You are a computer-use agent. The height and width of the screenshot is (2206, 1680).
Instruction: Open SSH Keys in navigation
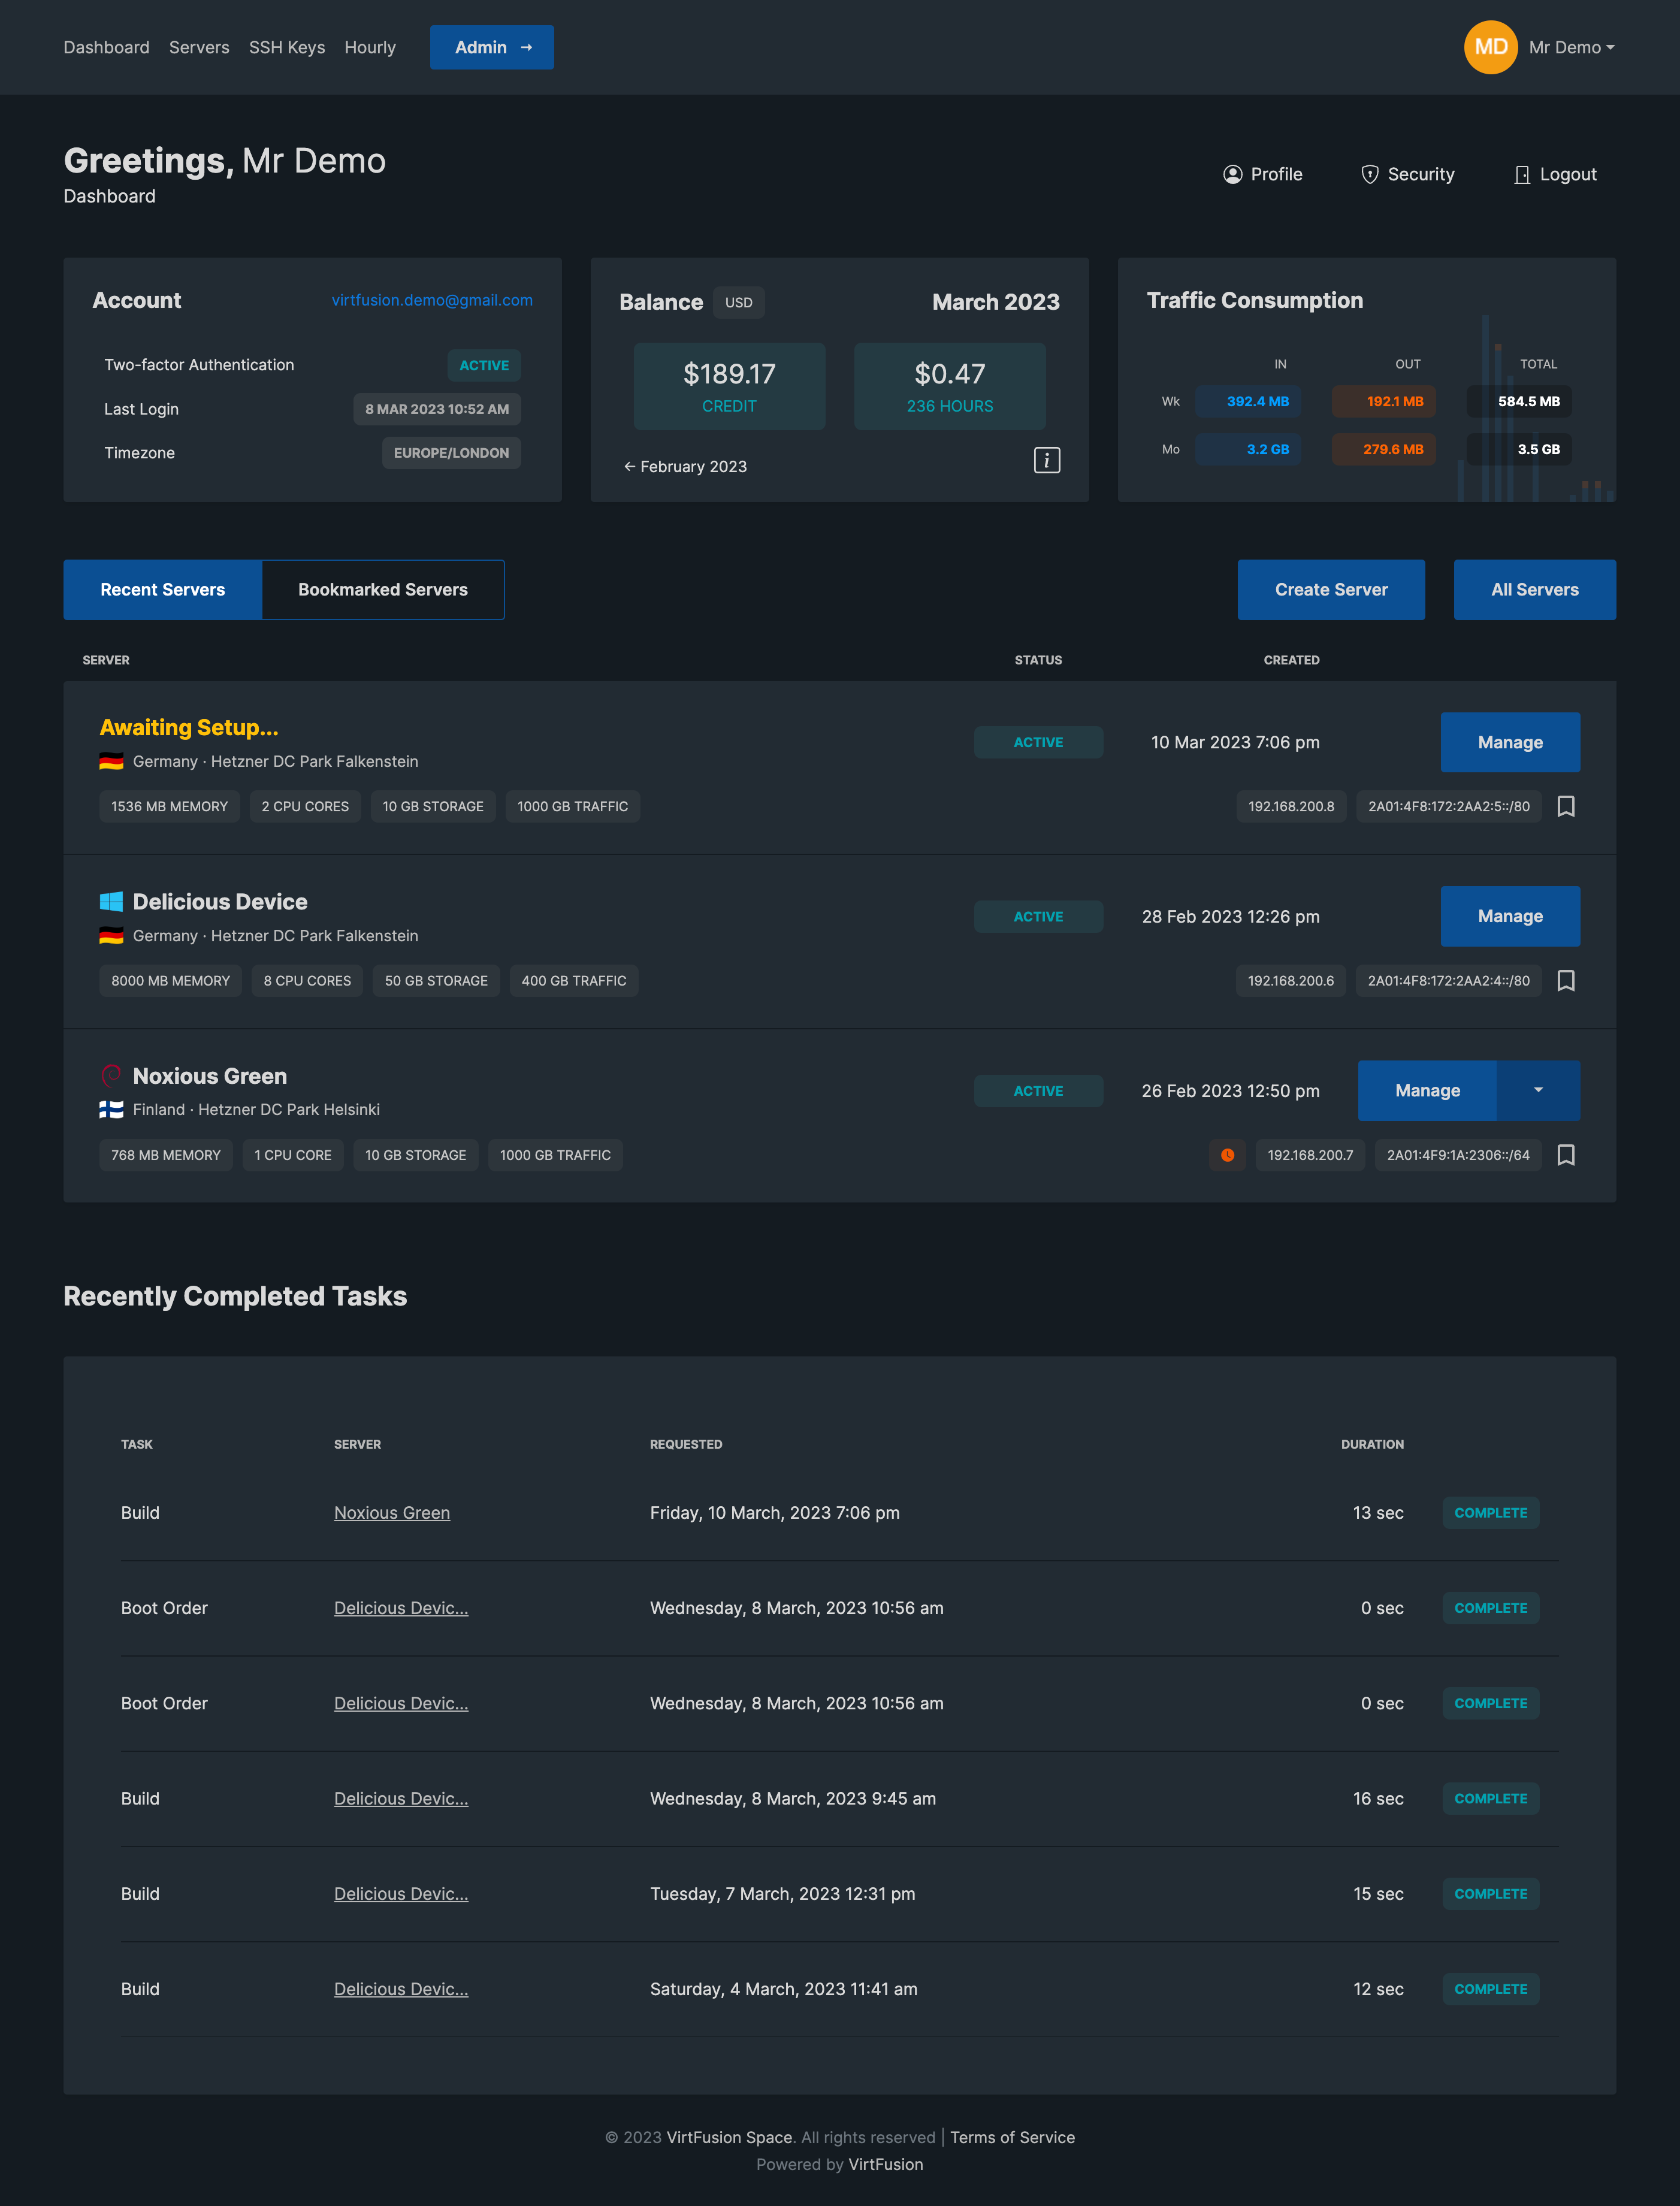(x=286, y=47)
